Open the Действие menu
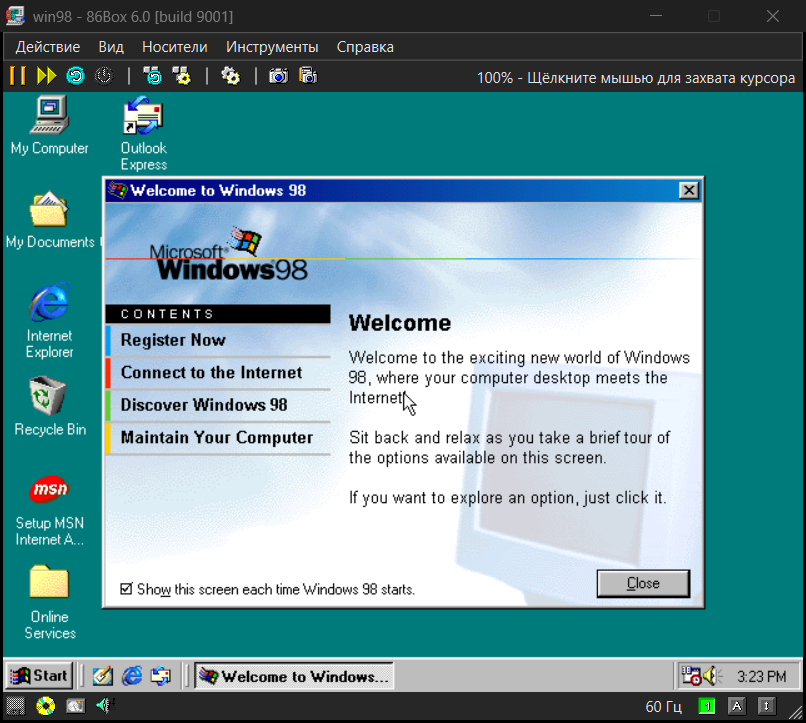This screenshot has height=723, width=806. (48, 47)
